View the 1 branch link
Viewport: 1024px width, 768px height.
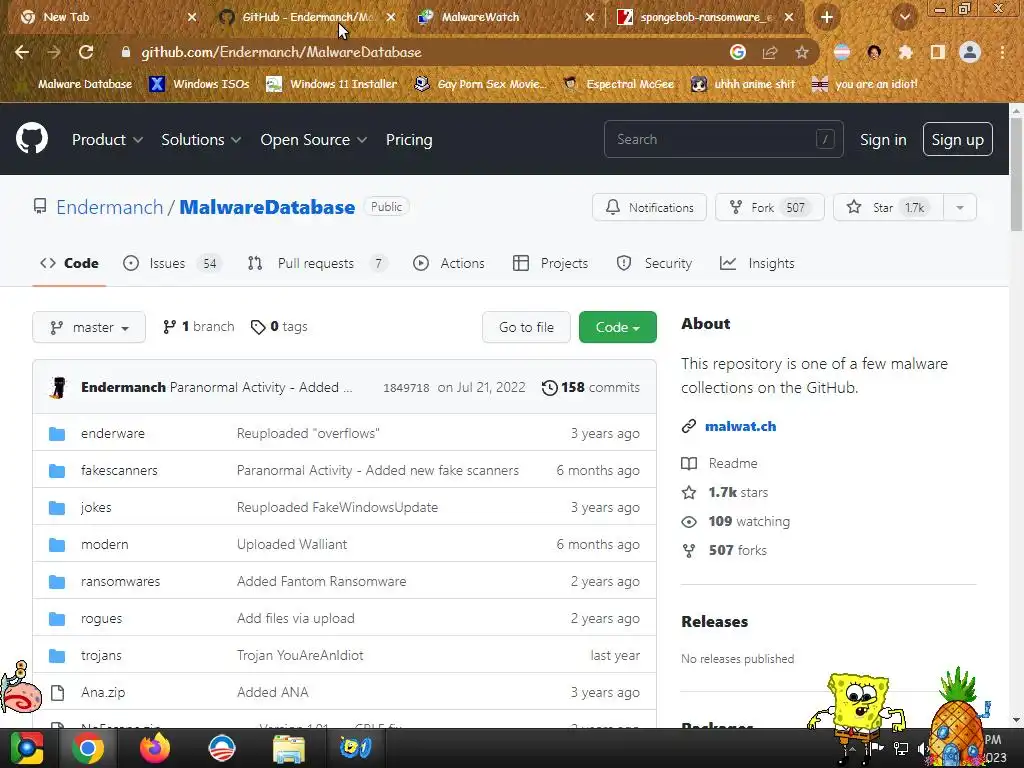point(199,327)
